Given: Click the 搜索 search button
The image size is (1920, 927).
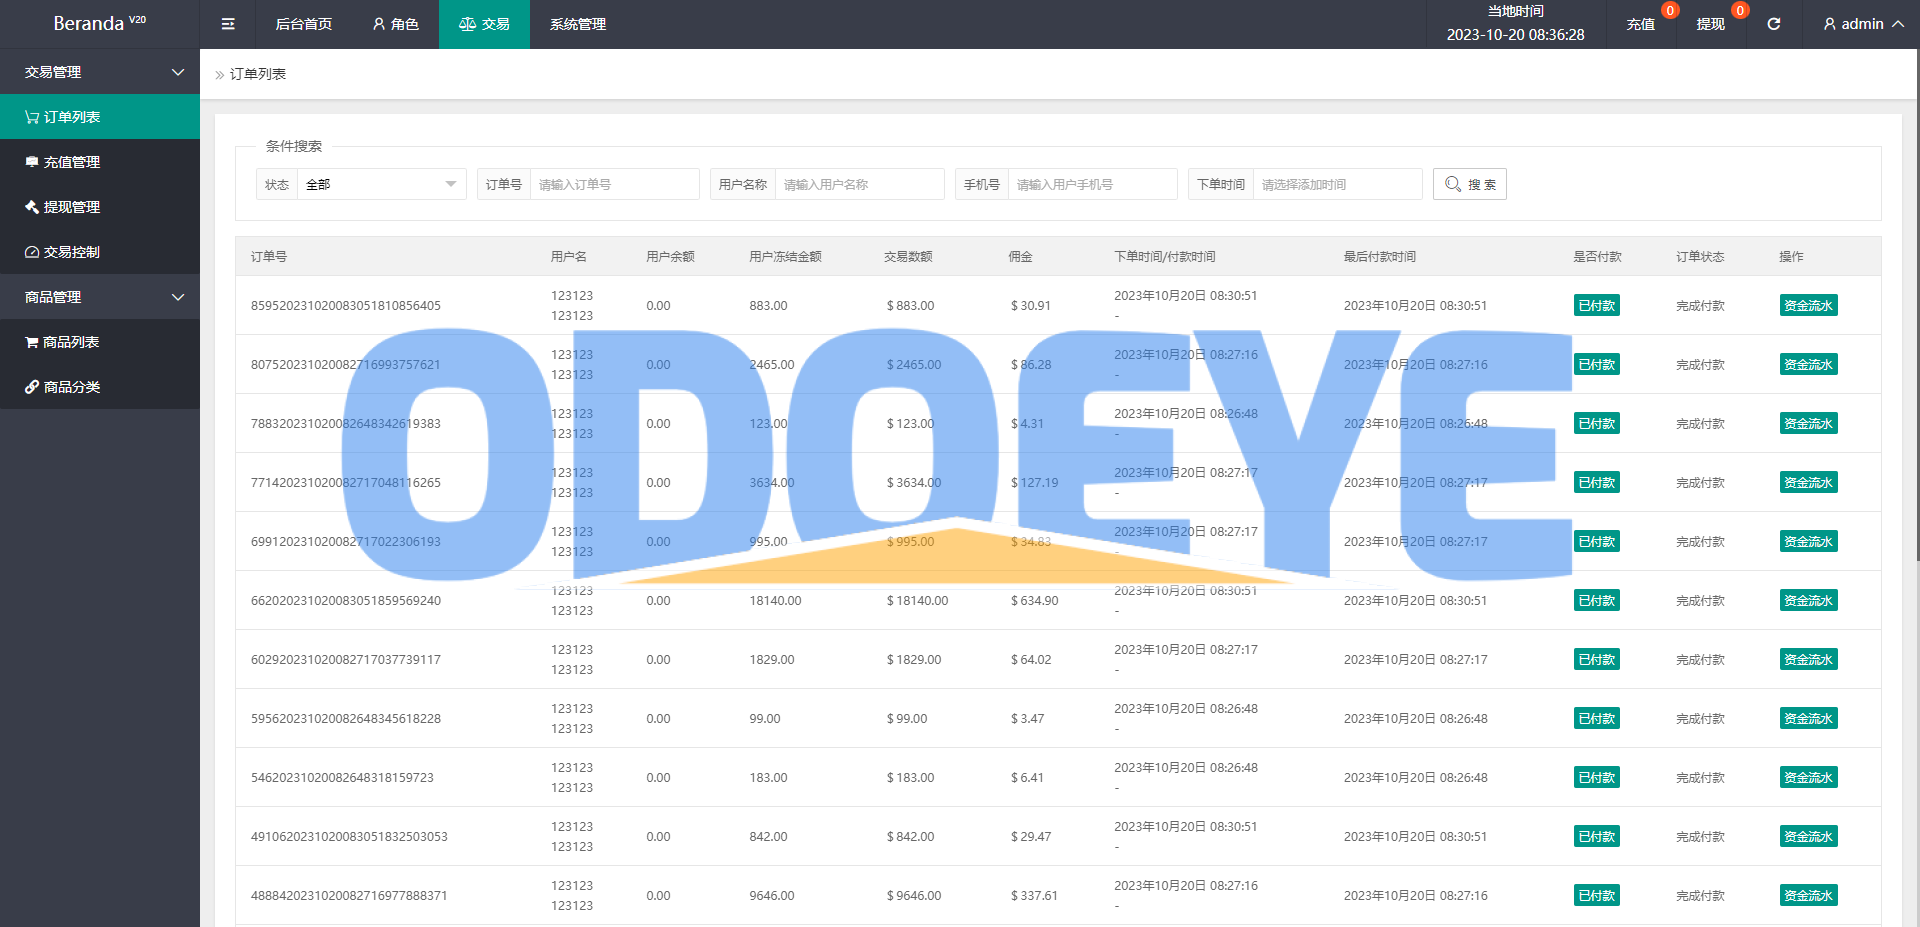Looking at the screenshot, I should (x=1470, y=184).
